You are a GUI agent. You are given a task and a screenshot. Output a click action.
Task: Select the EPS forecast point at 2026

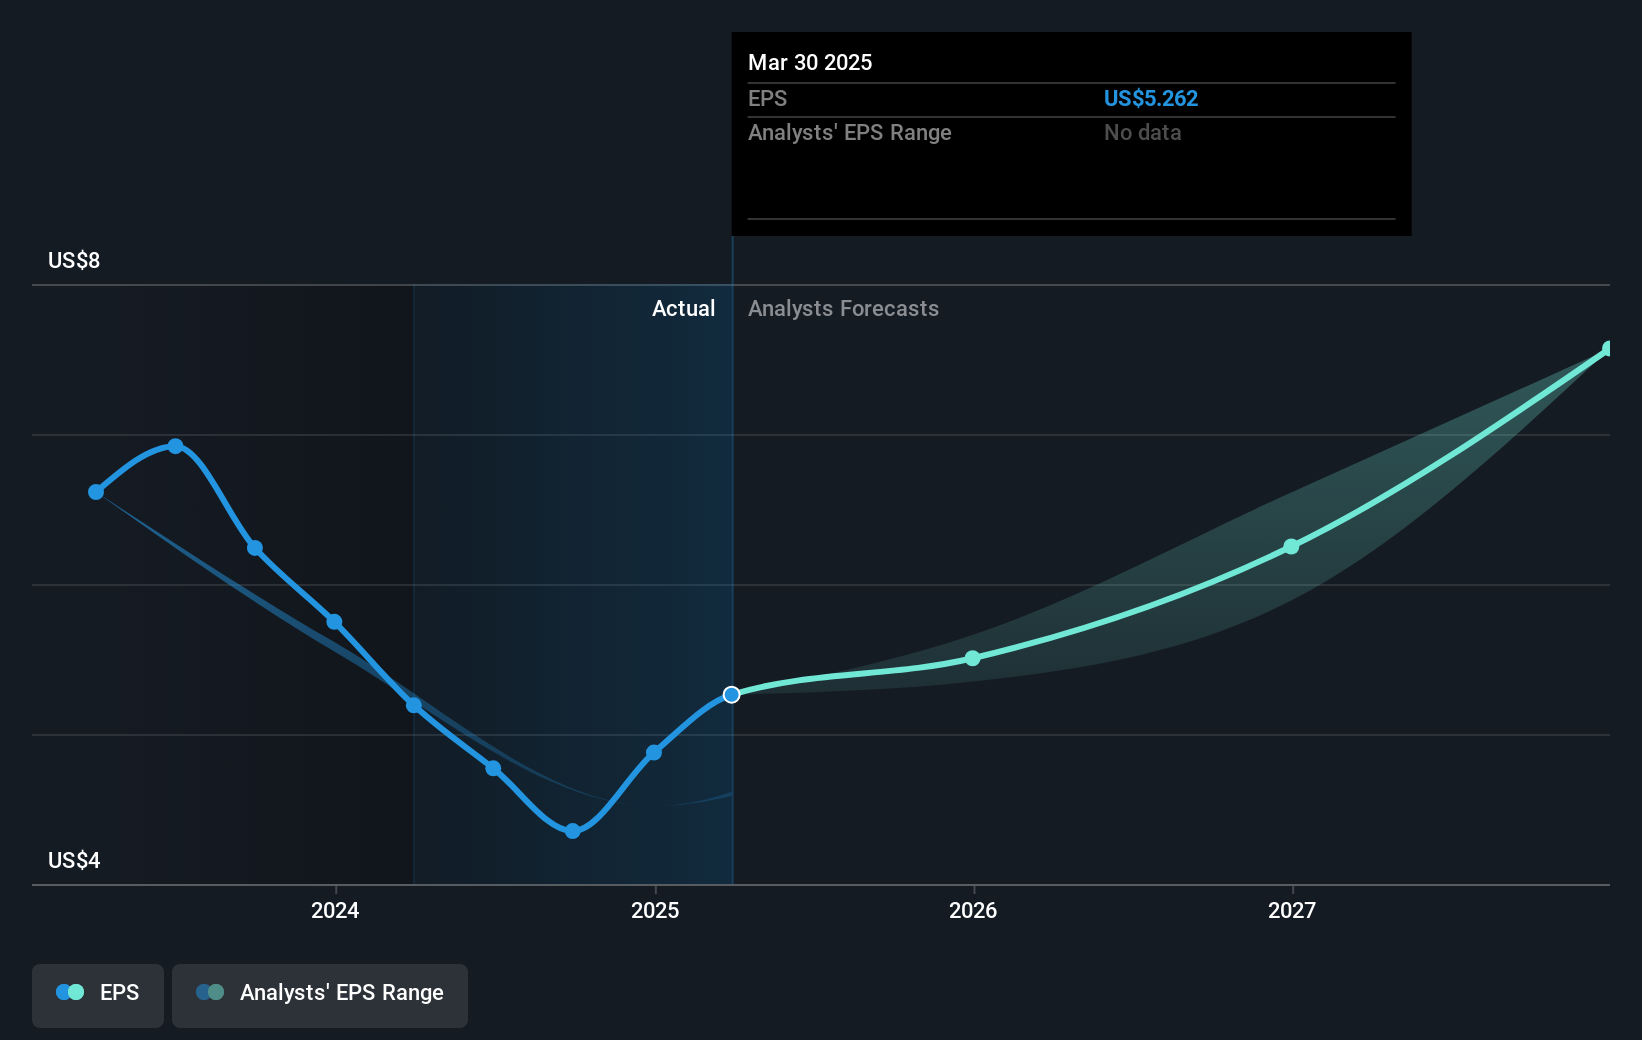[x=973, y=658]
